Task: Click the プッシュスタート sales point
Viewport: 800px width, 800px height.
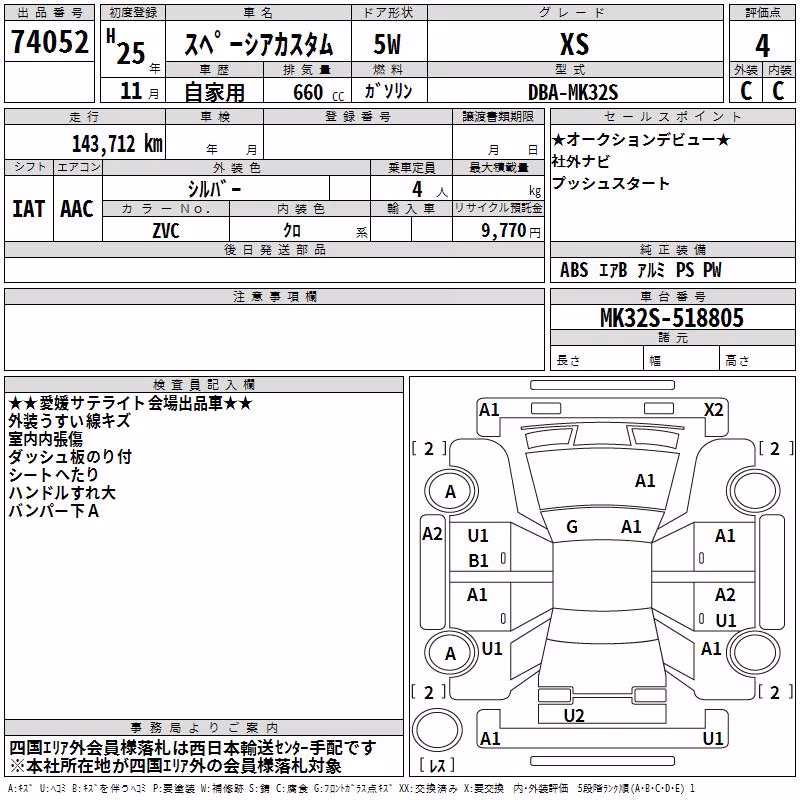Action: pyautogui.click(x=610, y=183)
